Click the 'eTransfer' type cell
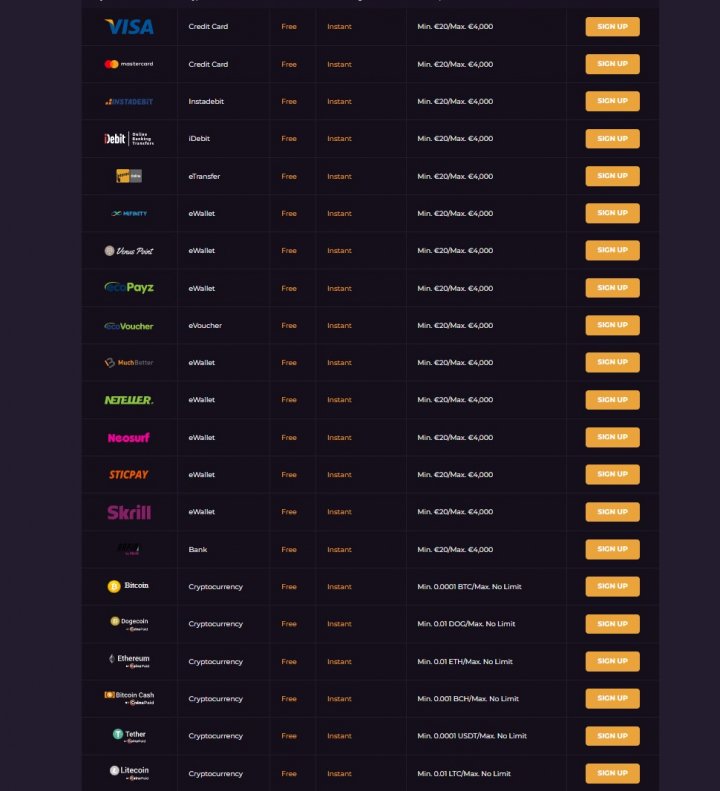 coord(204,176)
